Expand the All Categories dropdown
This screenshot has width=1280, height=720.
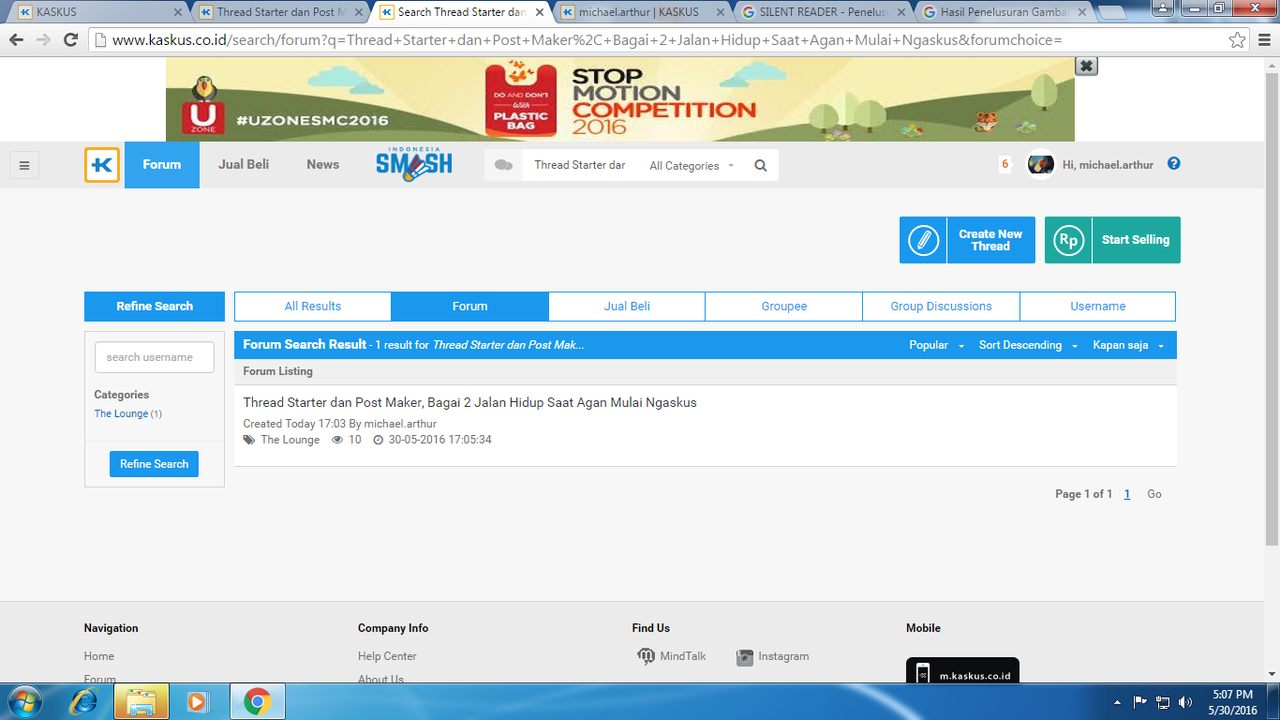[692, 166]
